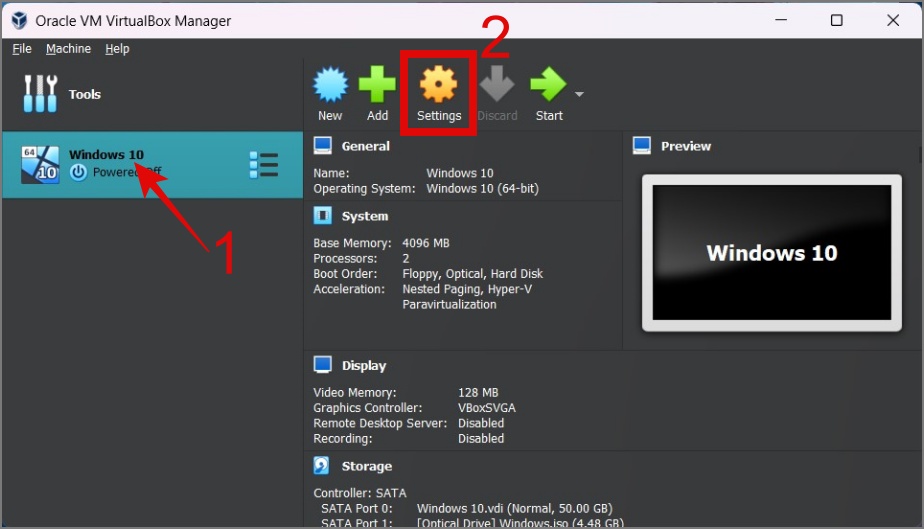Click the 'Nested Paging, Hyper-V' acceleration value
The height and width of the screenshot is (529, 924).
coord(467,289)
